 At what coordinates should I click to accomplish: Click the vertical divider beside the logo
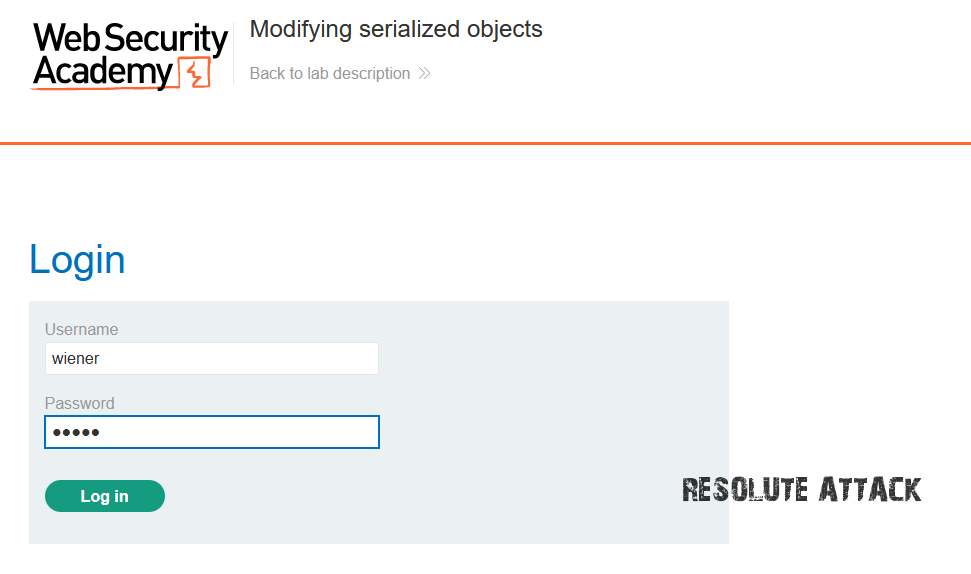[x=234, y=52]
